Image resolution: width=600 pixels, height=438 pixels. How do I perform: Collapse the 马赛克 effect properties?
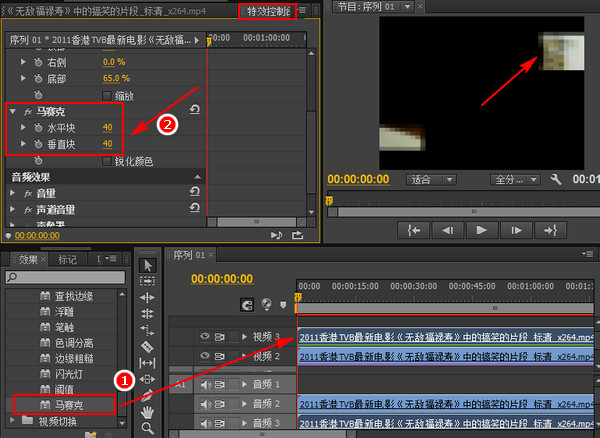(x=13, y=111)
